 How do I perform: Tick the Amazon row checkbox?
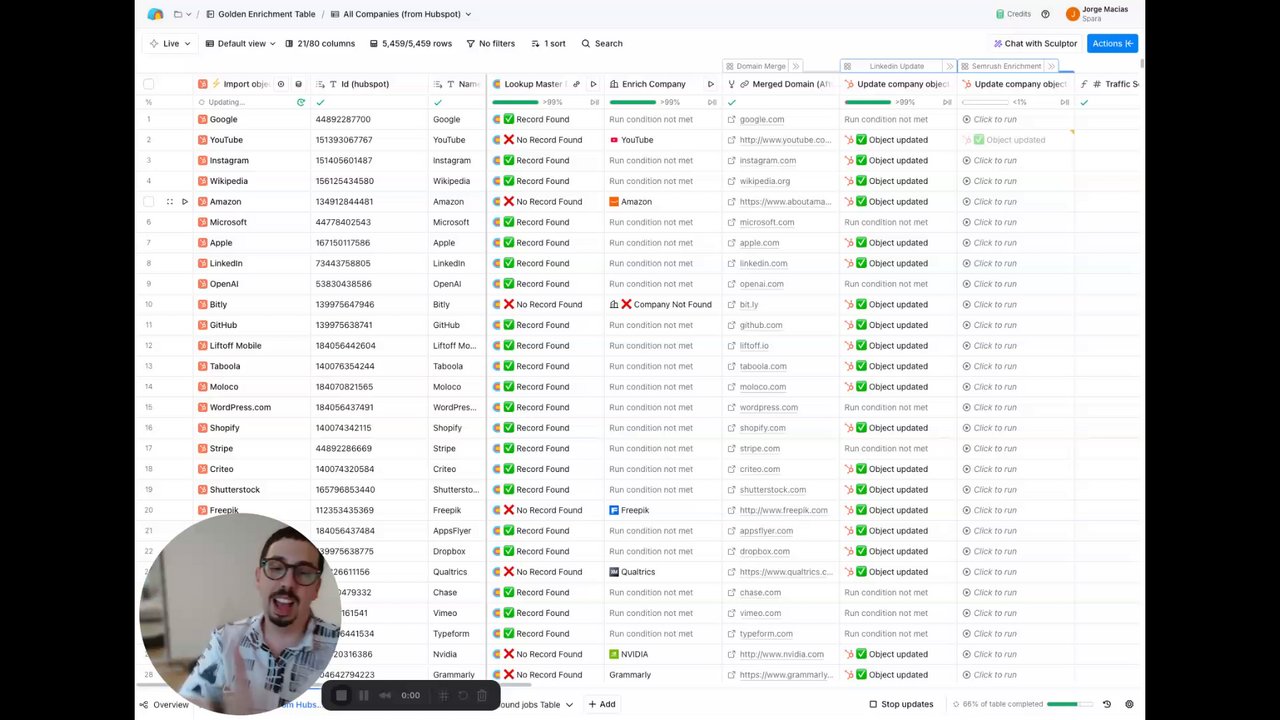coord(149,202)
